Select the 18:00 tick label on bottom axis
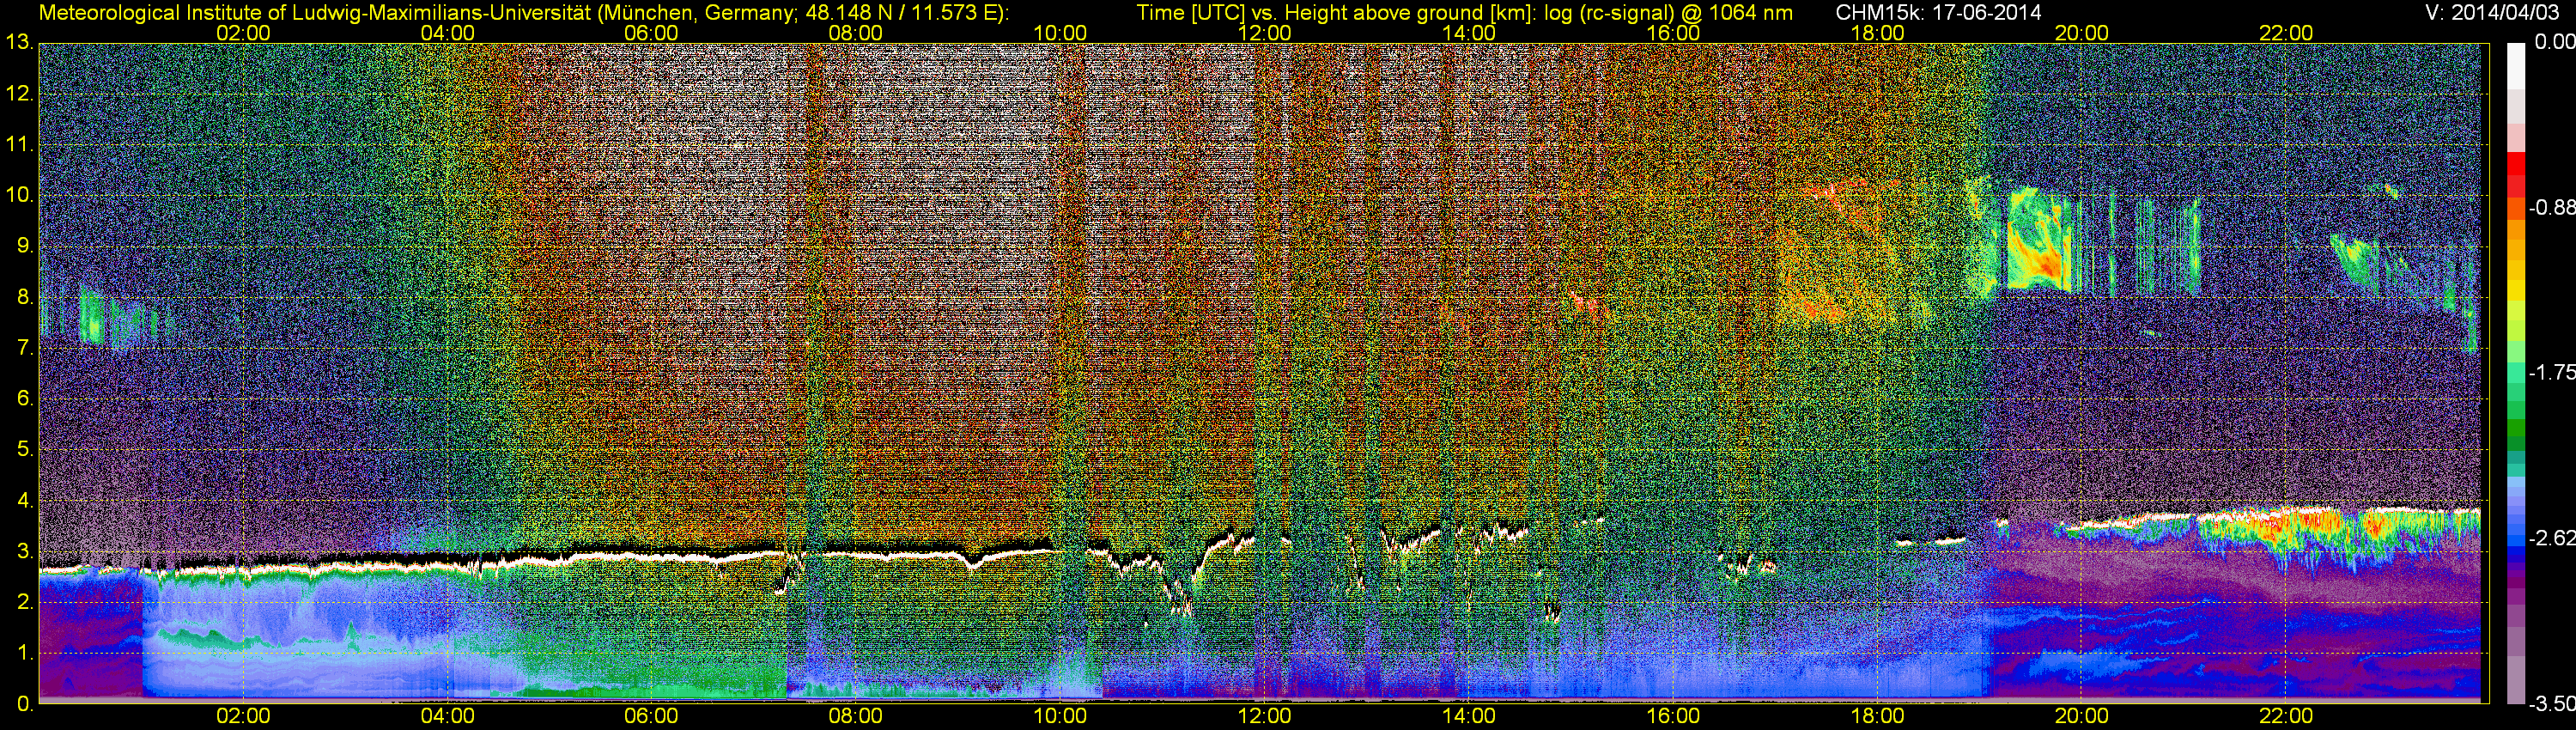This screenshot has width=2576, height=730. point(1877,716)
